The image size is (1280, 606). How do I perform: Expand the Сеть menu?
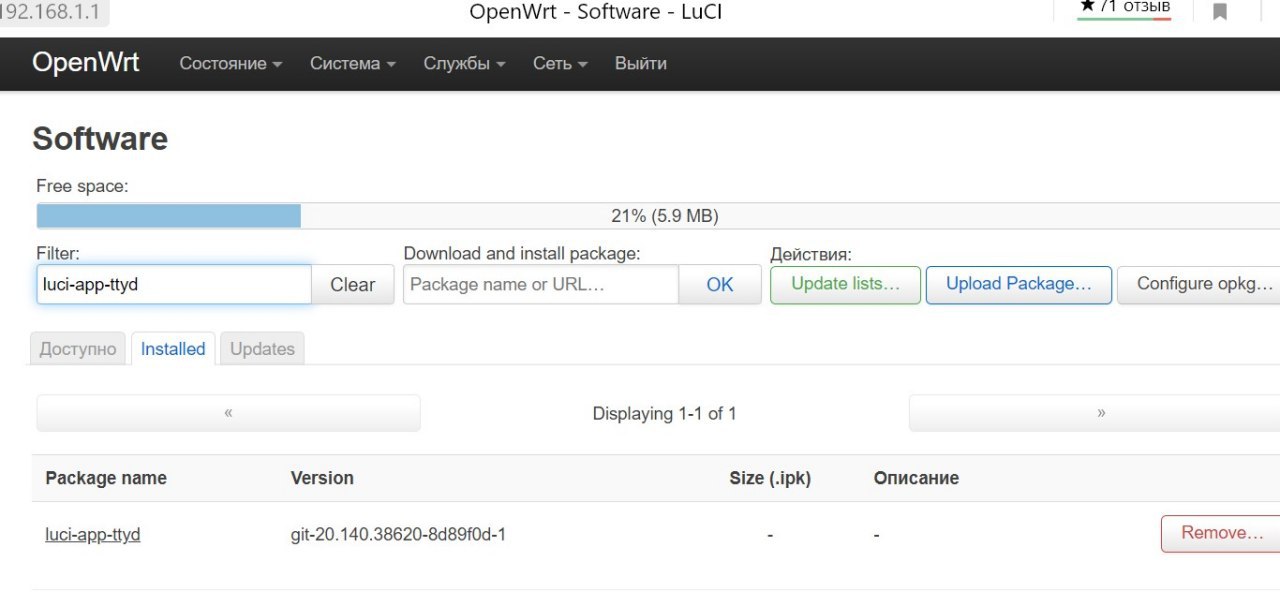tap(560, 63)
